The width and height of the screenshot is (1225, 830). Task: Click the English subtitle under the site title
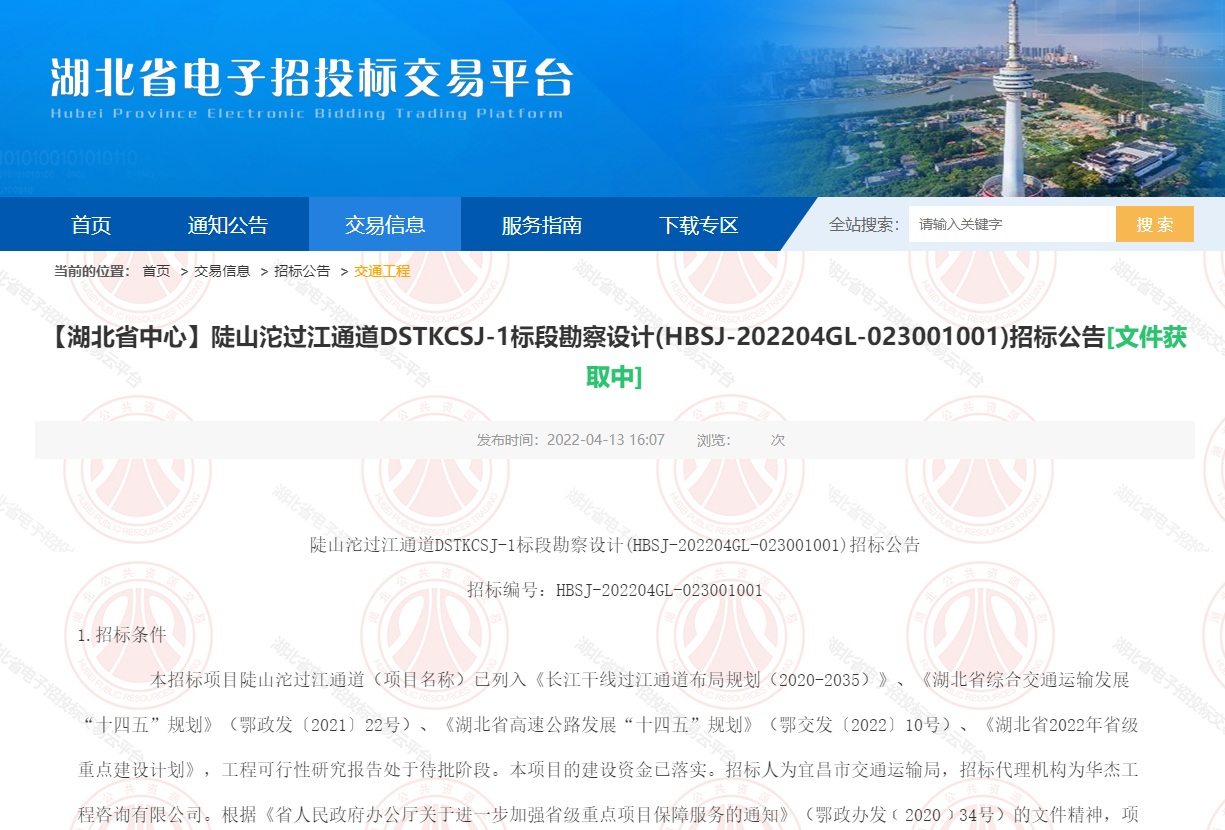pyautogui.click(x=306, y=113)
